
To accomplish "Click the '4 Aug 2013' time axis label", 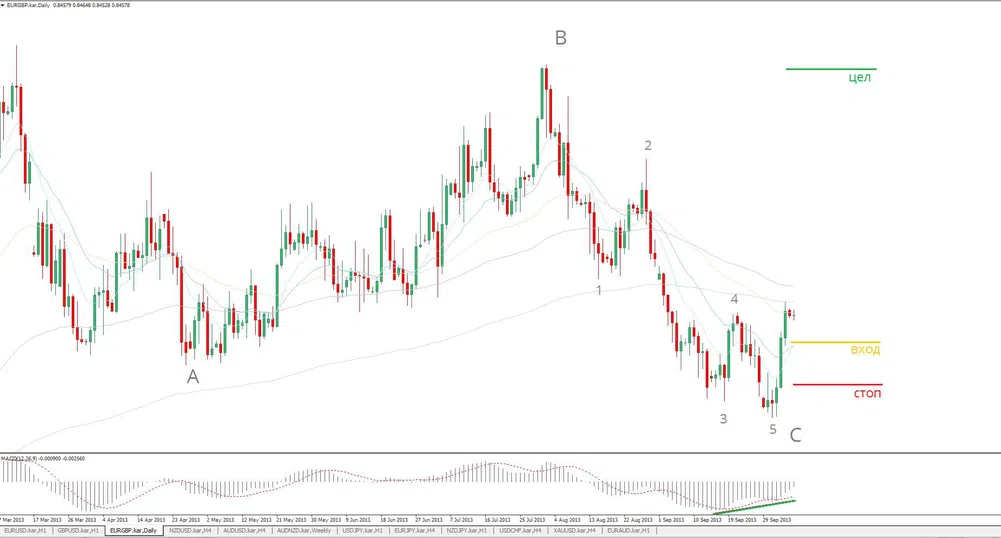I will click(567, 520).
